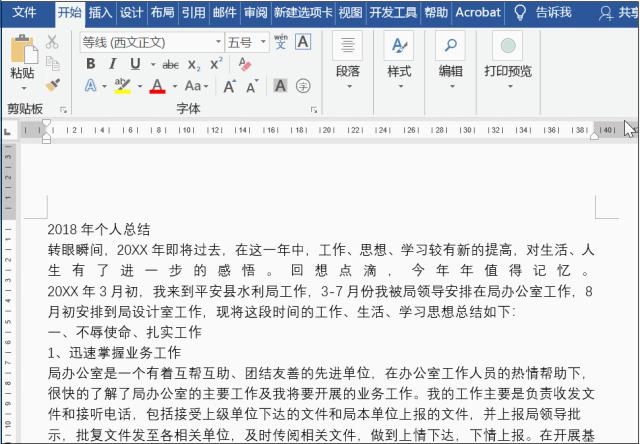Open the 粘贴 paste options arrow
Image resolution: width=640 pixels, height=444 pixels.
pyautogui.click(x=24, y=88)
